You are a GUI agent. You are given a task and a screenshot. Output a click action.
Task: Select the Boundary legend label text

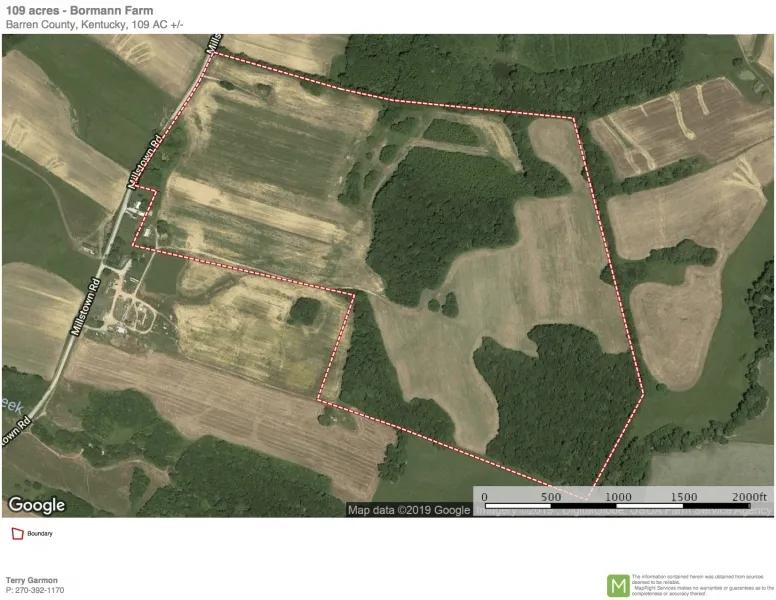(40, 534)
